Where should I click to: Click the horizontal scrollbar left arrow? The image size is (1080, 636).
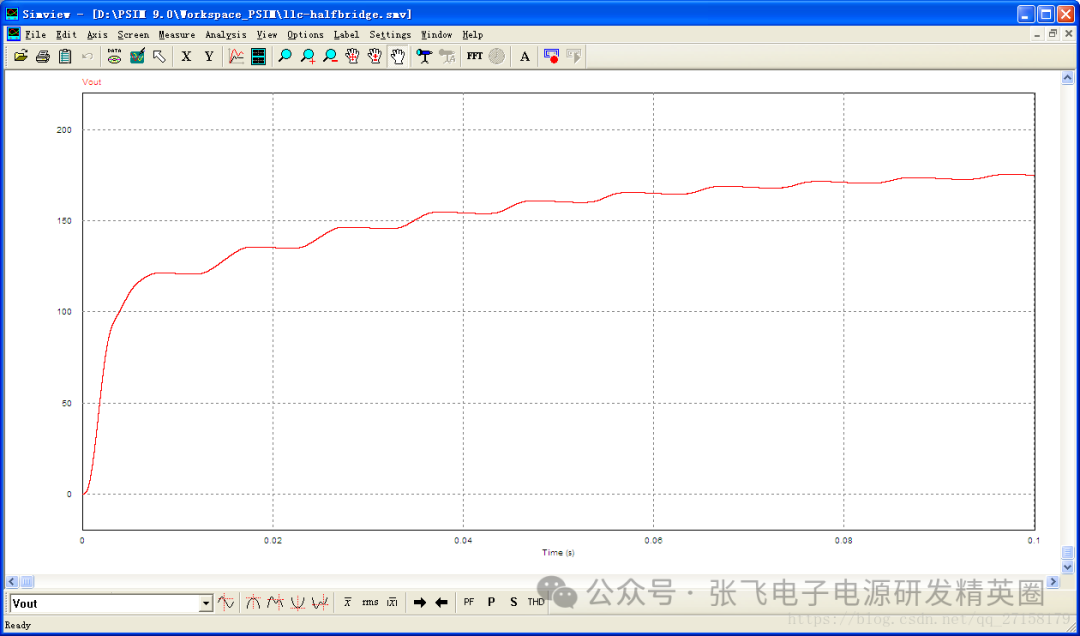click(x=12, y=582)
